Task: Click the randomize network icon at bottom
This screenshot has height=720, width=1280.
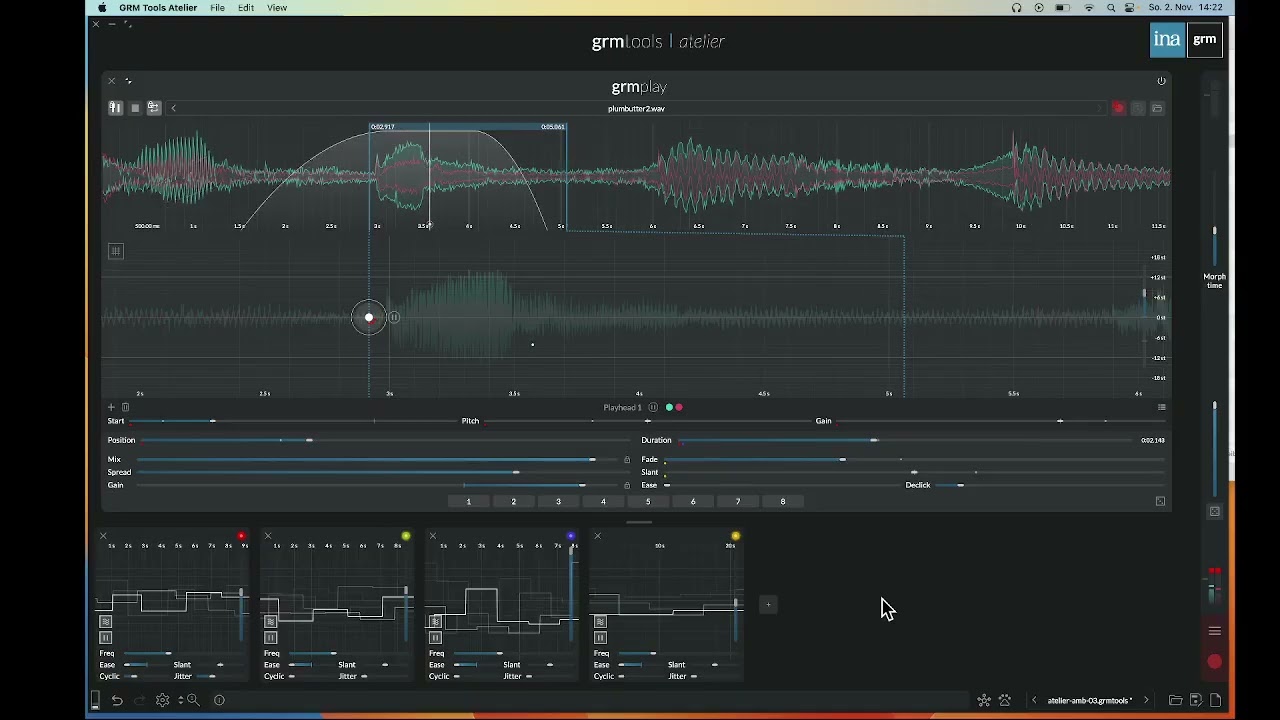Action: tap(984, 700)
